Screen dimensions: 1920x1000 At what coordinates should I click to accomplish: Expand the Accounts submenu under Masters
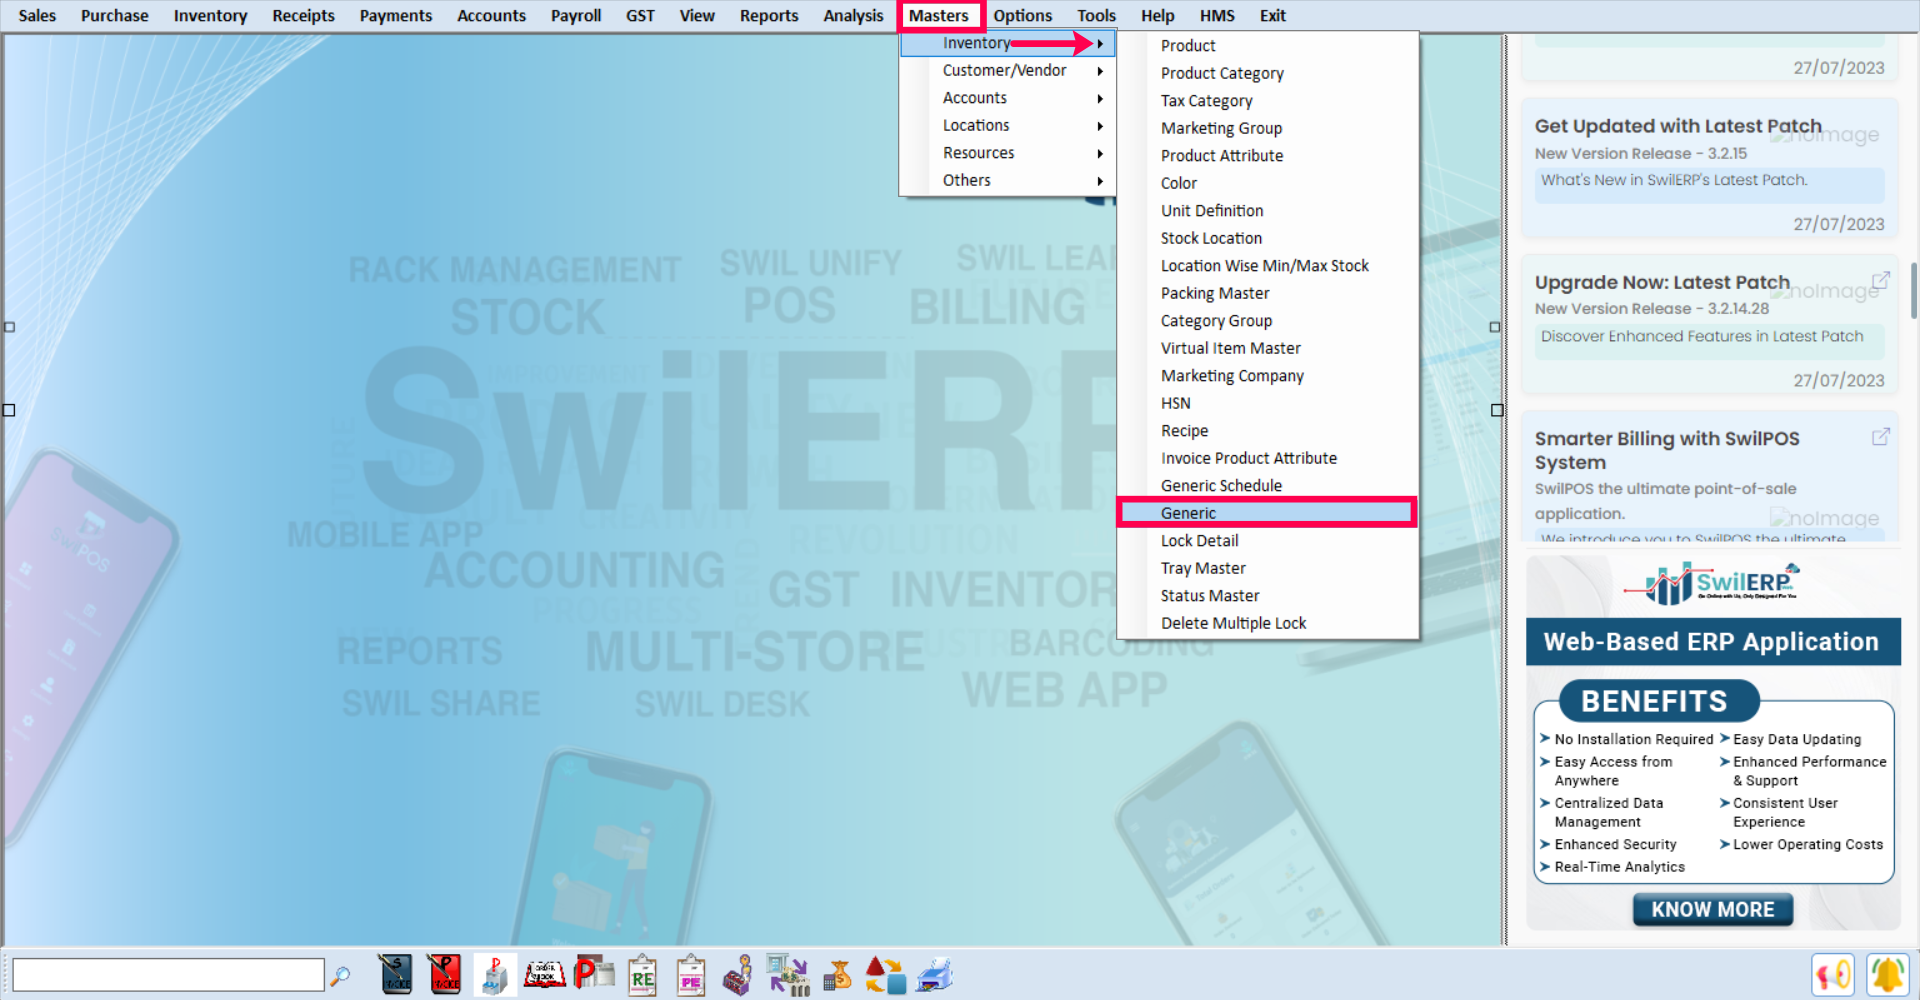(1008, 98)
